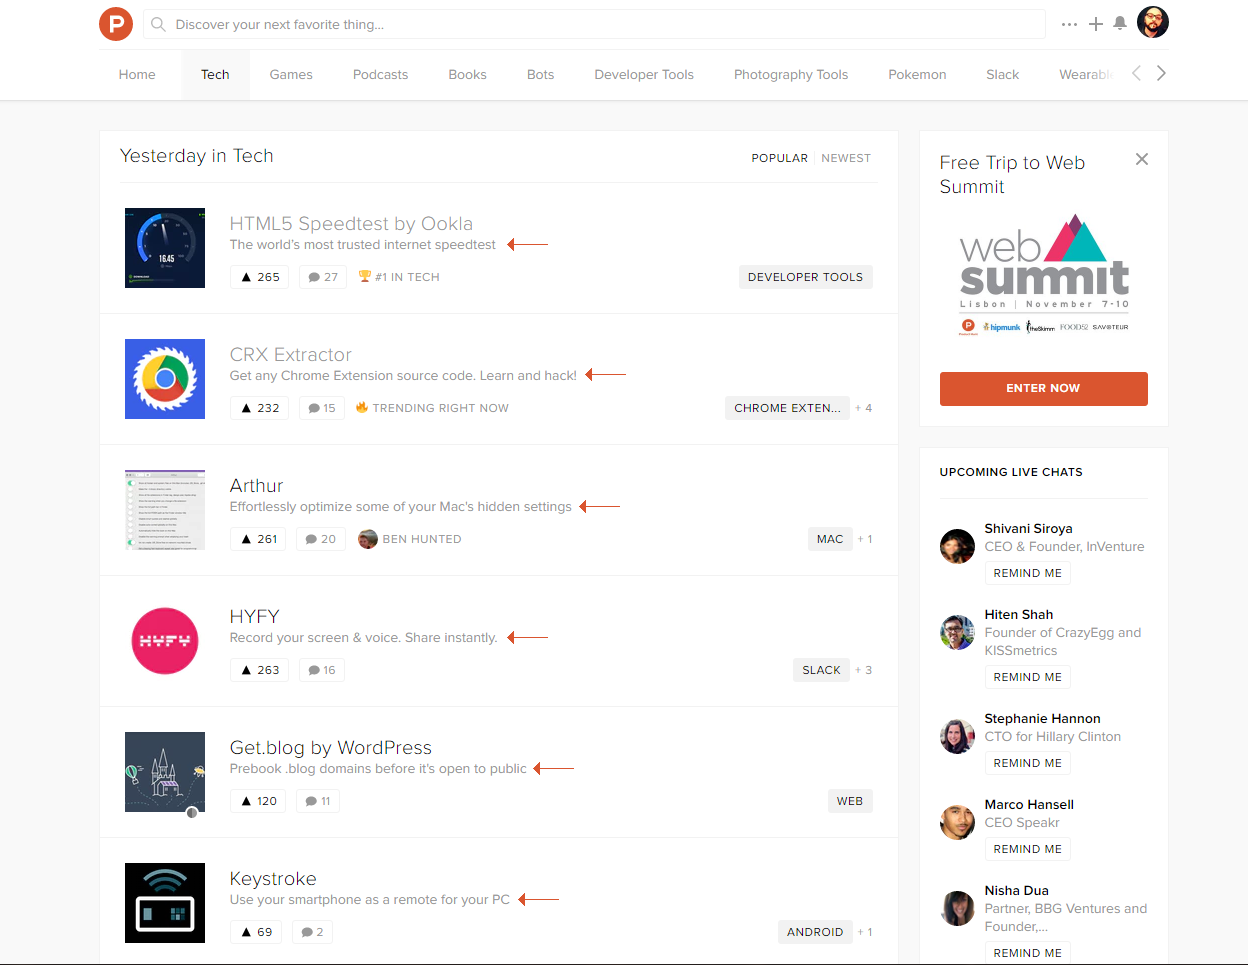The width and height of the screenshot is (1248, 965).
Task: Open comments on Get.blog (11)
Action: click(x=318, y=801)
